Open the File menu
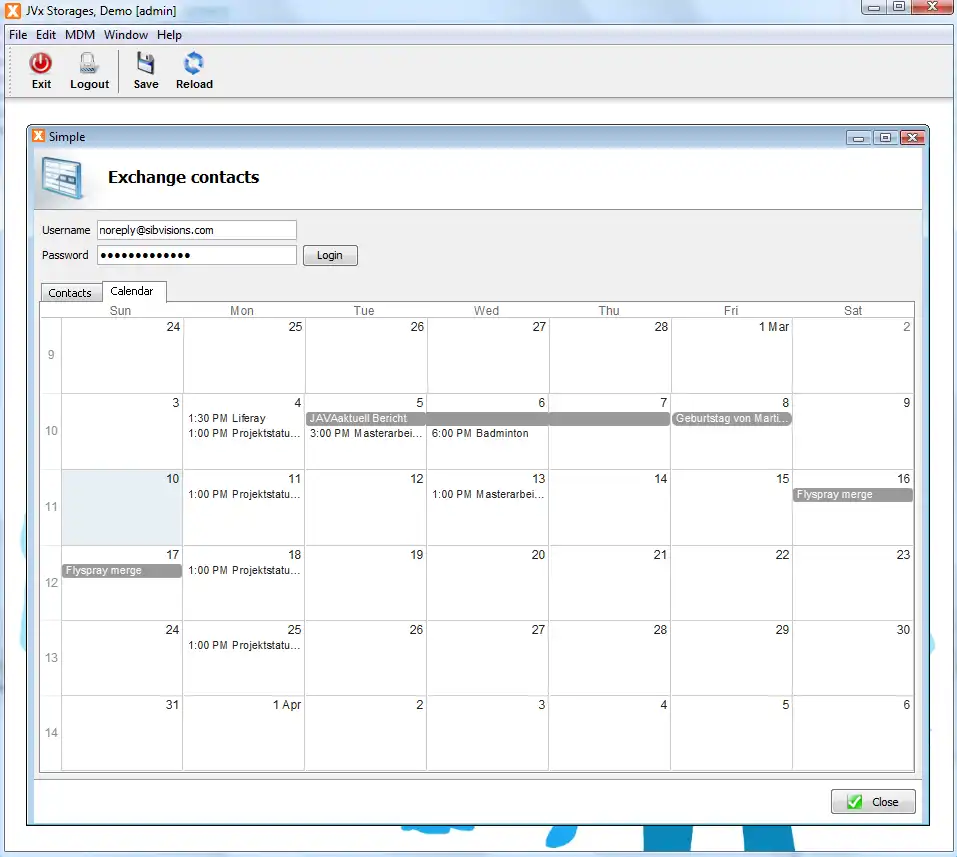The height and width of the screenshot is (857, 957). pyautogui.click(x=18, y=35)
